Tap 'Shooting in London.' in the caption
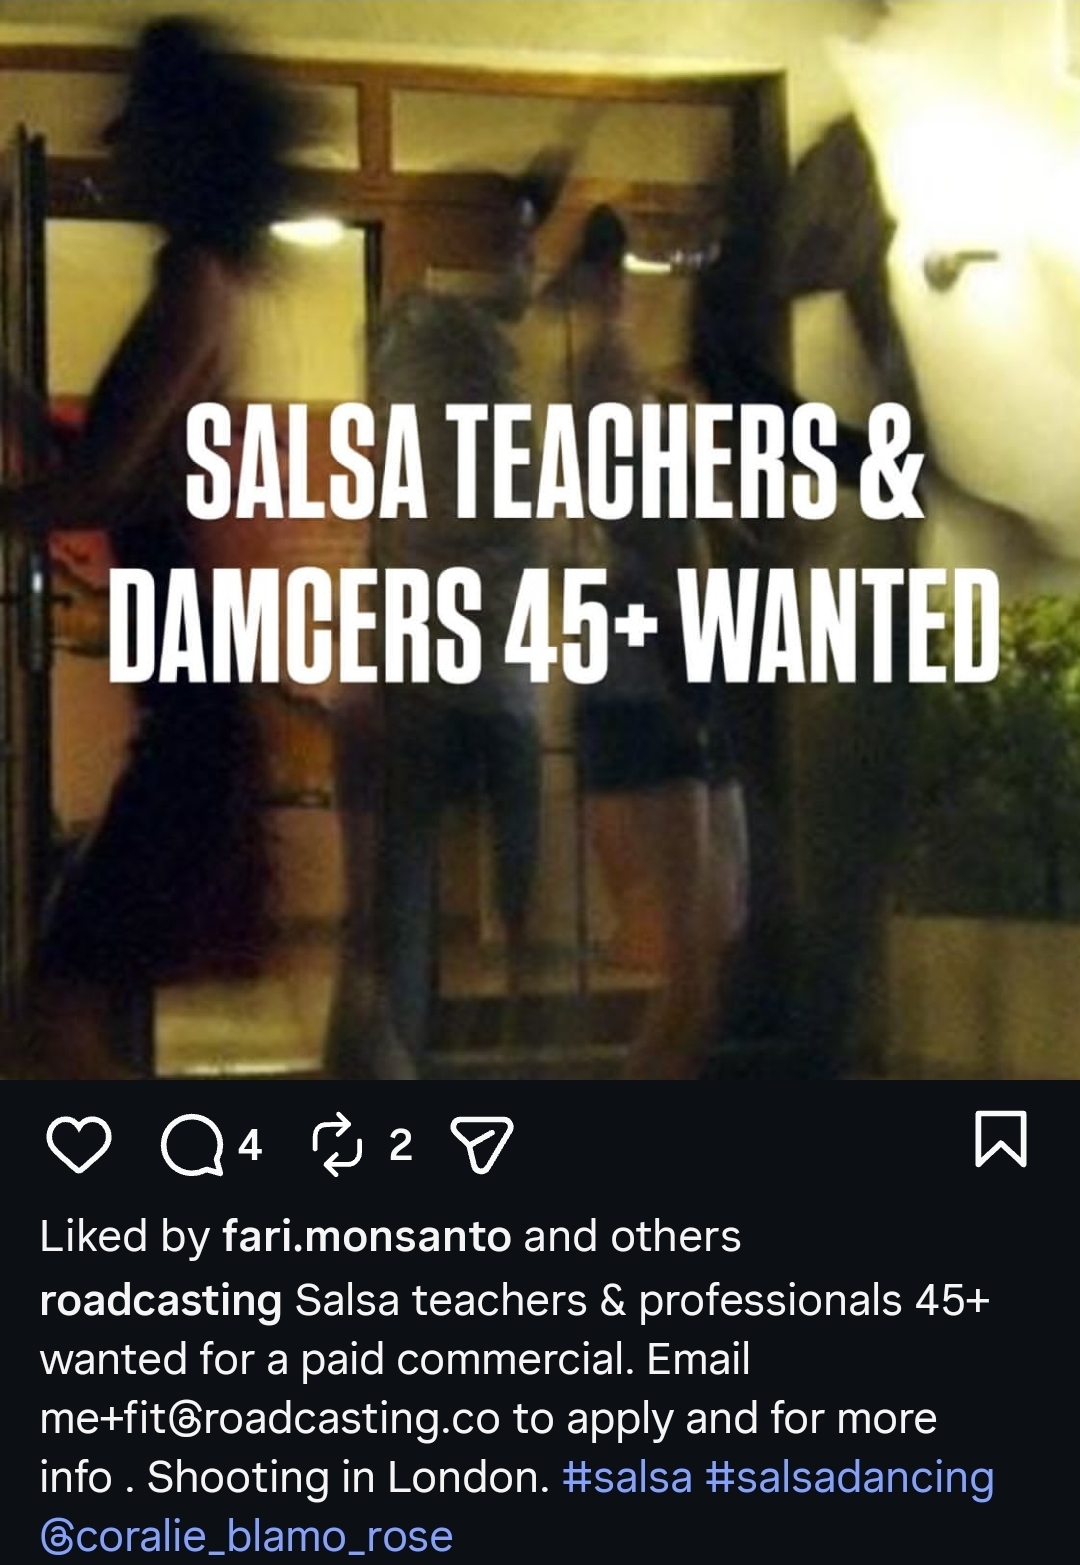 pyautogui.click(x=348, y=1477)
